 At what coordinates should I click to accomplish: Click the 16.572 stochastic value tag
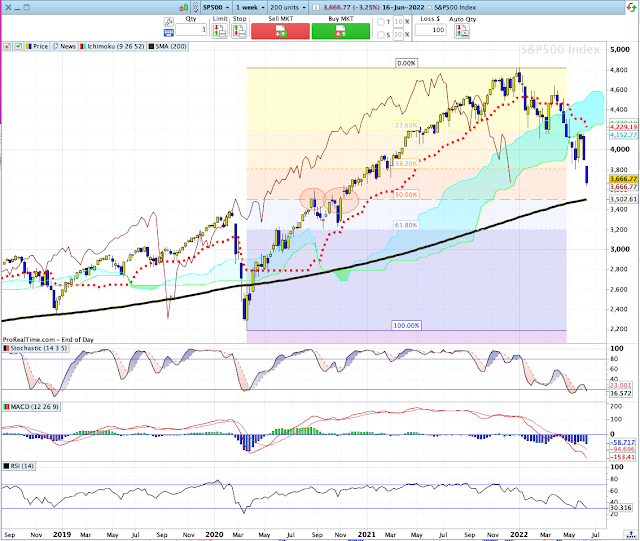(621, 393)
